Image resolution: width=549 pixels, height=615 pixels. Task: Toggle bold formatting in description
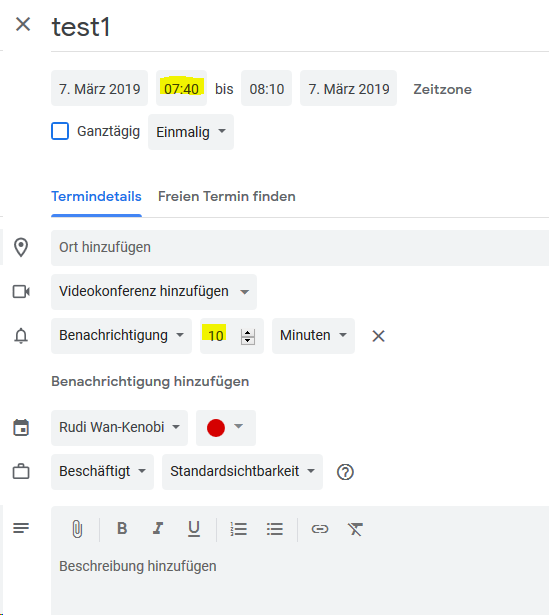[122, 529]
